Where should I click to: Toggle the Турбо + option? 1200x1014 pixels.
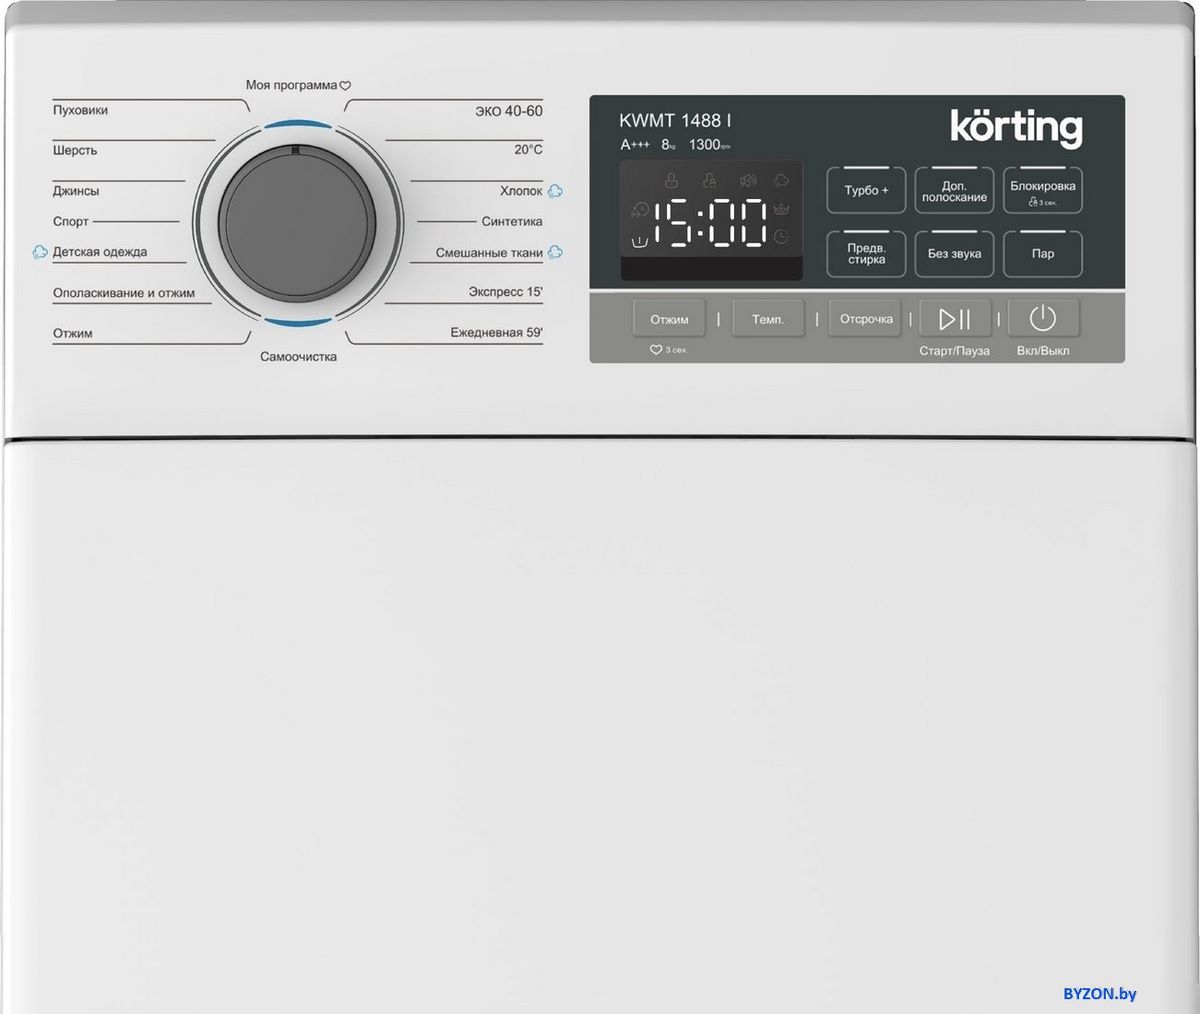pyautogui.click(x=866, y=190)
